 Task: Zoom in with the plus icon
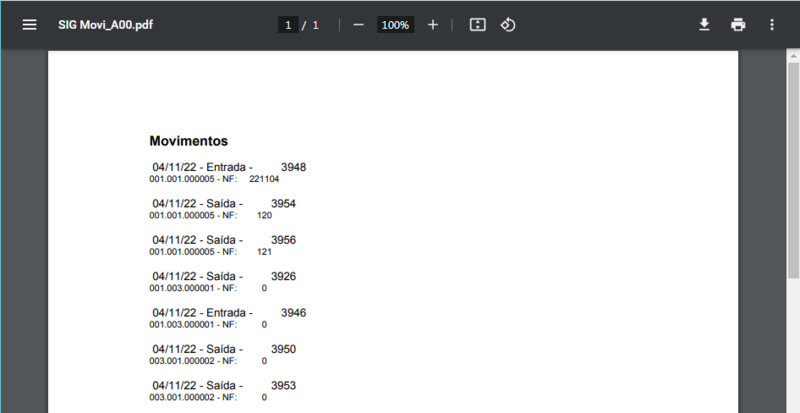[433, 25]
